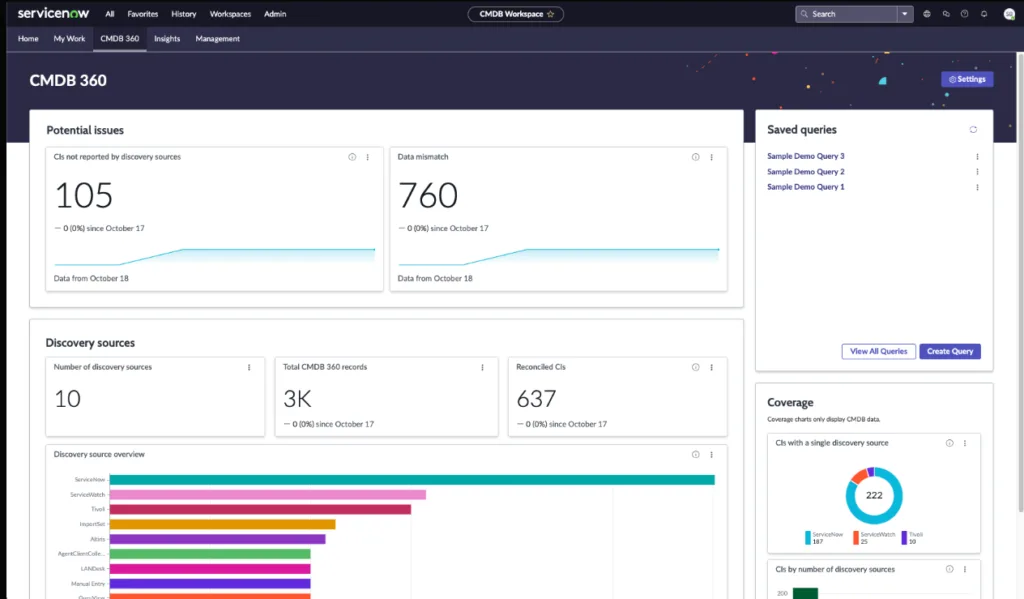This screenshot has width=1024, height=599.
Task: Show info for Data mismatch card
Action: tap(696, 157)
